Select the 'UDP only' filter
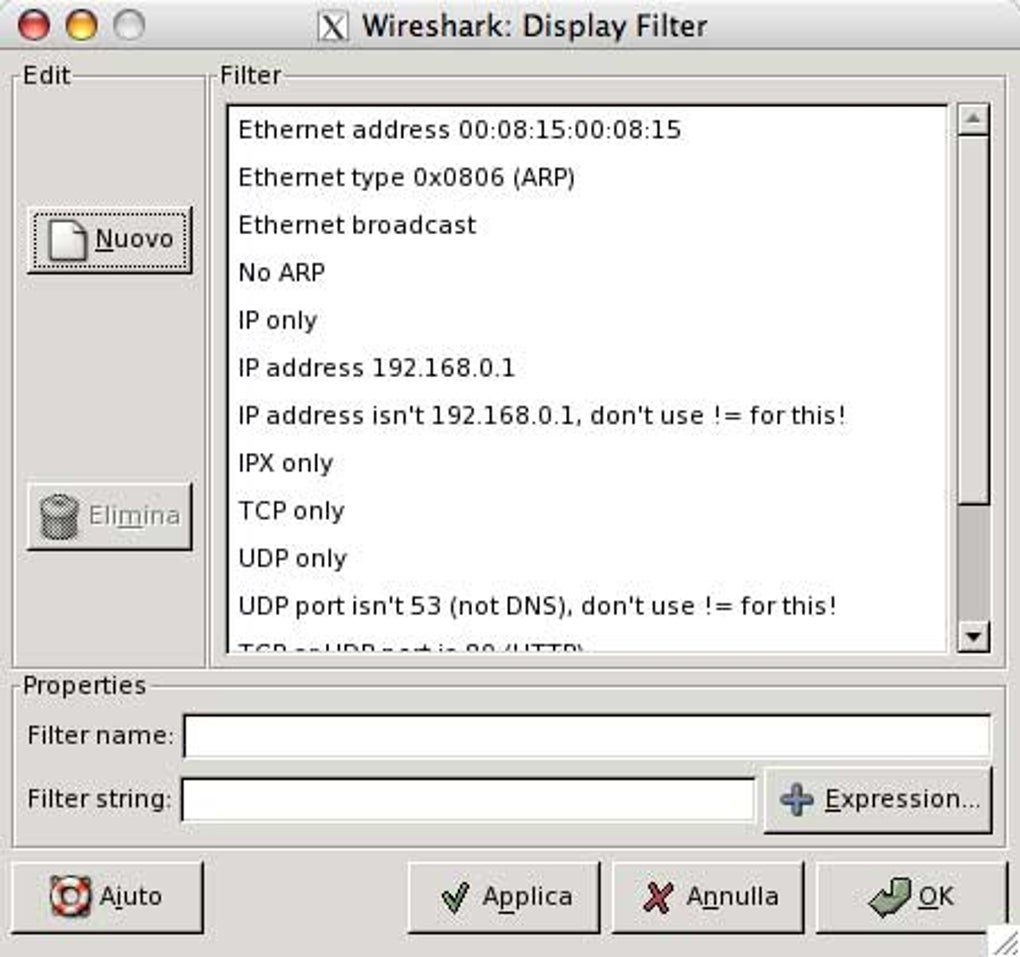This screenshot has height=957, width=1020. [587, 558]
